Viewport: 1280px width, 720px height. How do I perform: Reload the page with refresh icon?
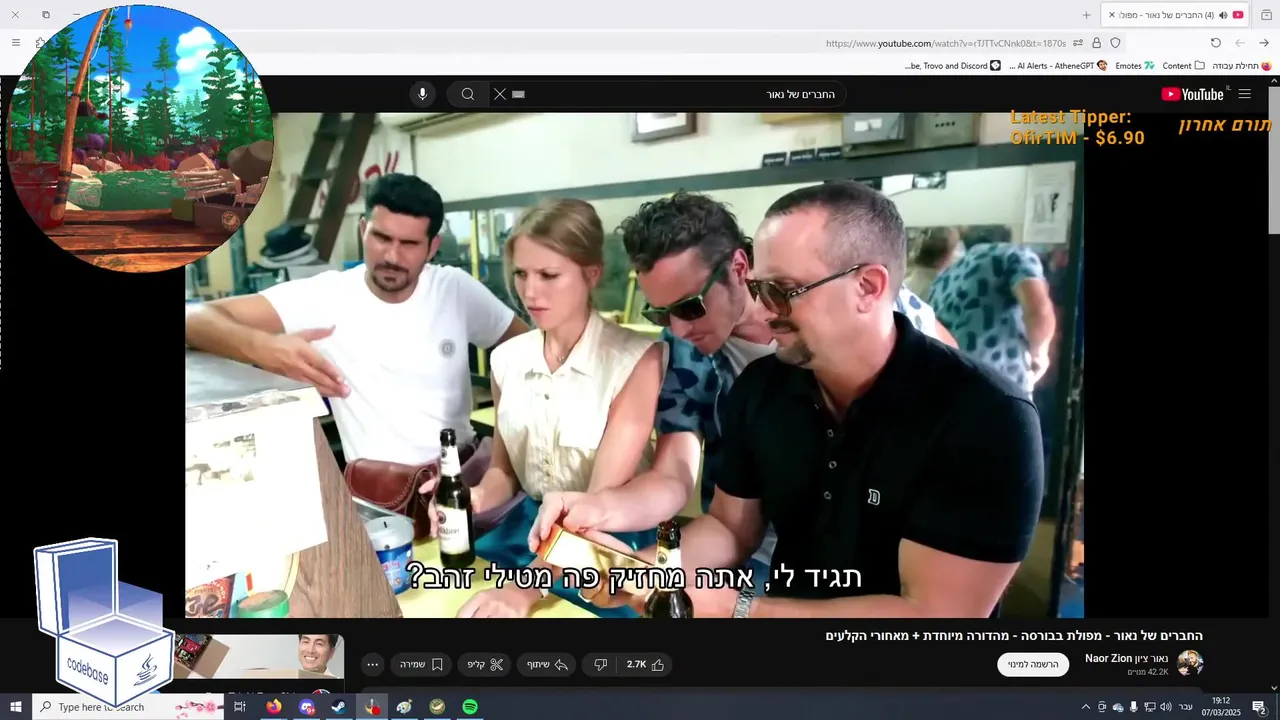(x=1215, y=43)
